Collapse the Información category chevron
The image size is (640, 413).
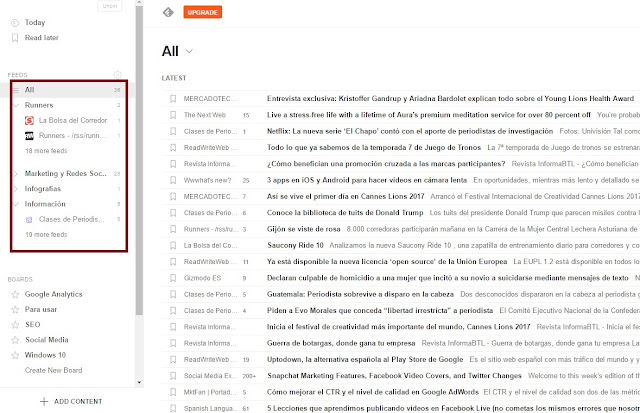16,204
